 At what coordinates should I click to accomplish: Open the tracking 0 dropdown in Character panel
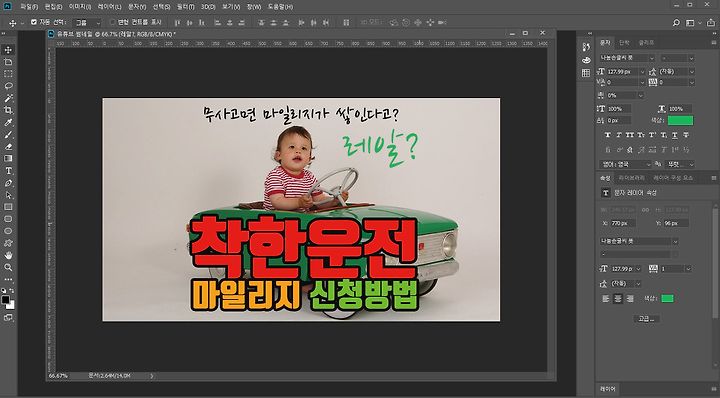(x=677, y=83)
